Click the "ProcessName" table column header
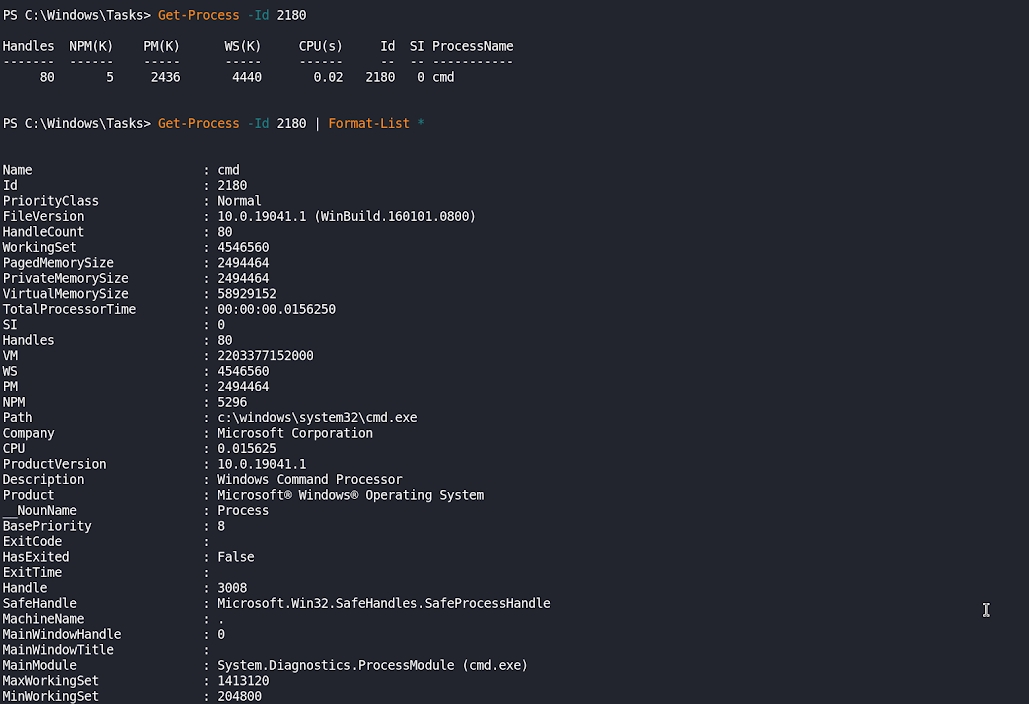This screenshot has width=1029, height=704. pyautogui.click(x=472, y=46)
